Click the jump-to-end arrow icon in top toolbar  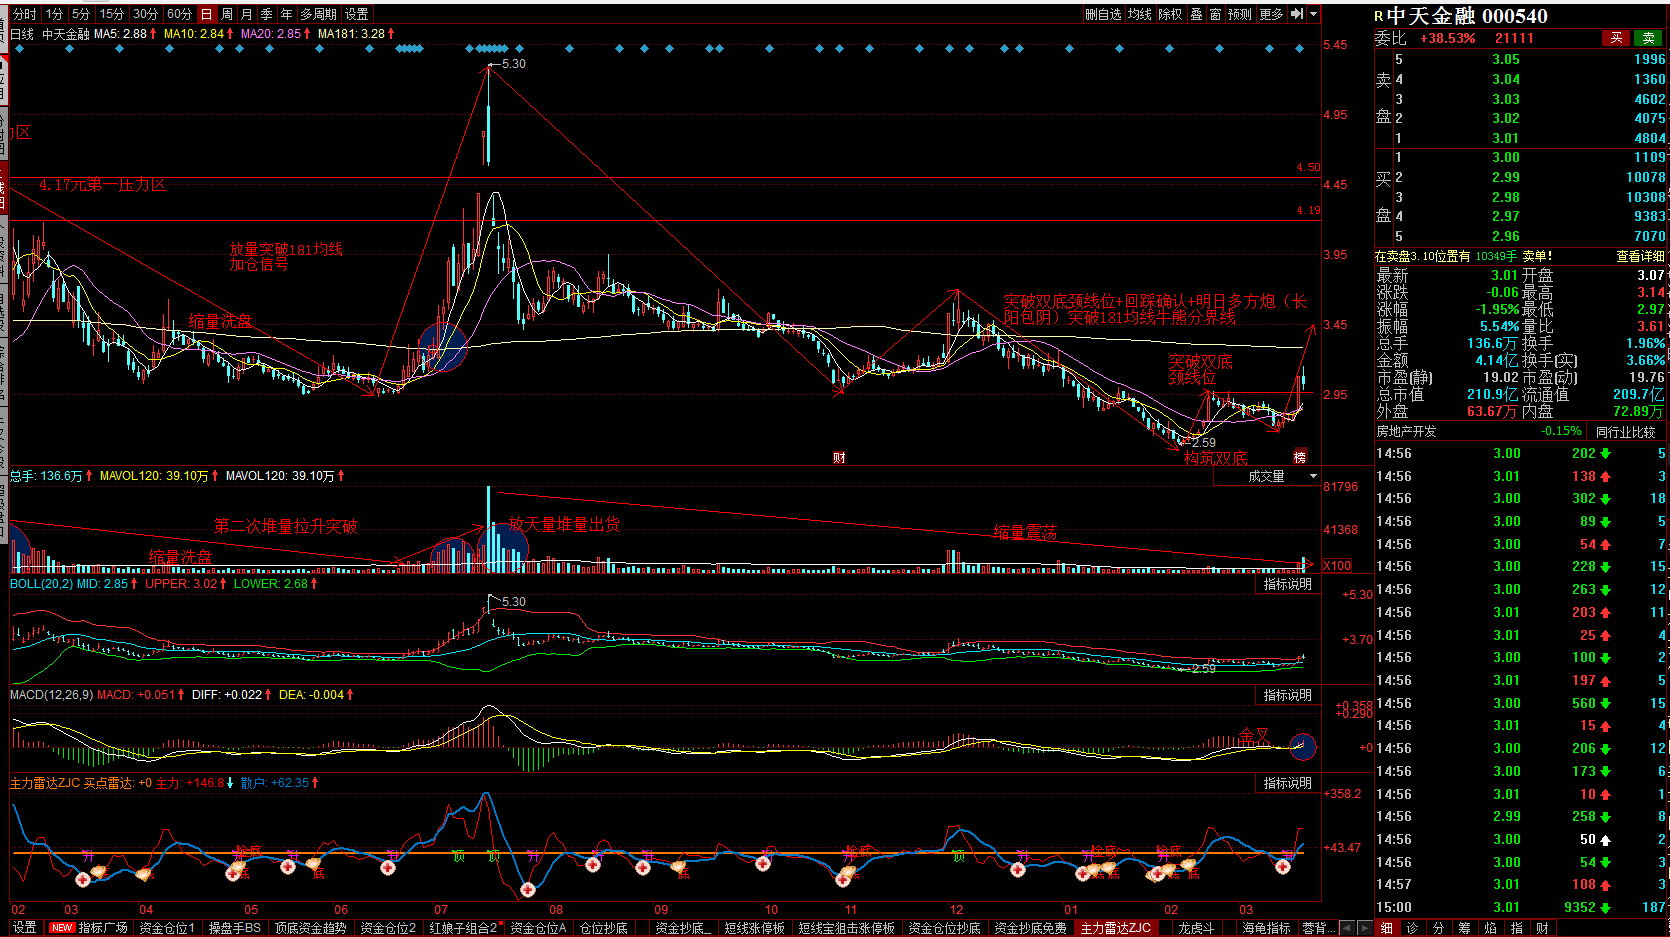(x=1297, y=14)
